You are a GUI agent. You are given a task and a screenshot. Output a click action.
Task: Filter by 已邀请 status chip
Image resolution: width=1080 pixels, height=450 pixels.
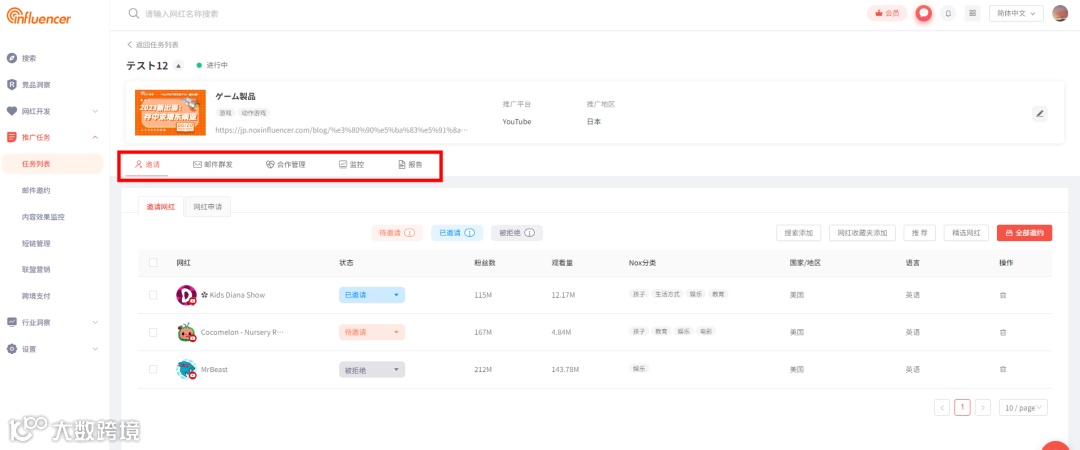pyautogui.click(x=457, y=233)
